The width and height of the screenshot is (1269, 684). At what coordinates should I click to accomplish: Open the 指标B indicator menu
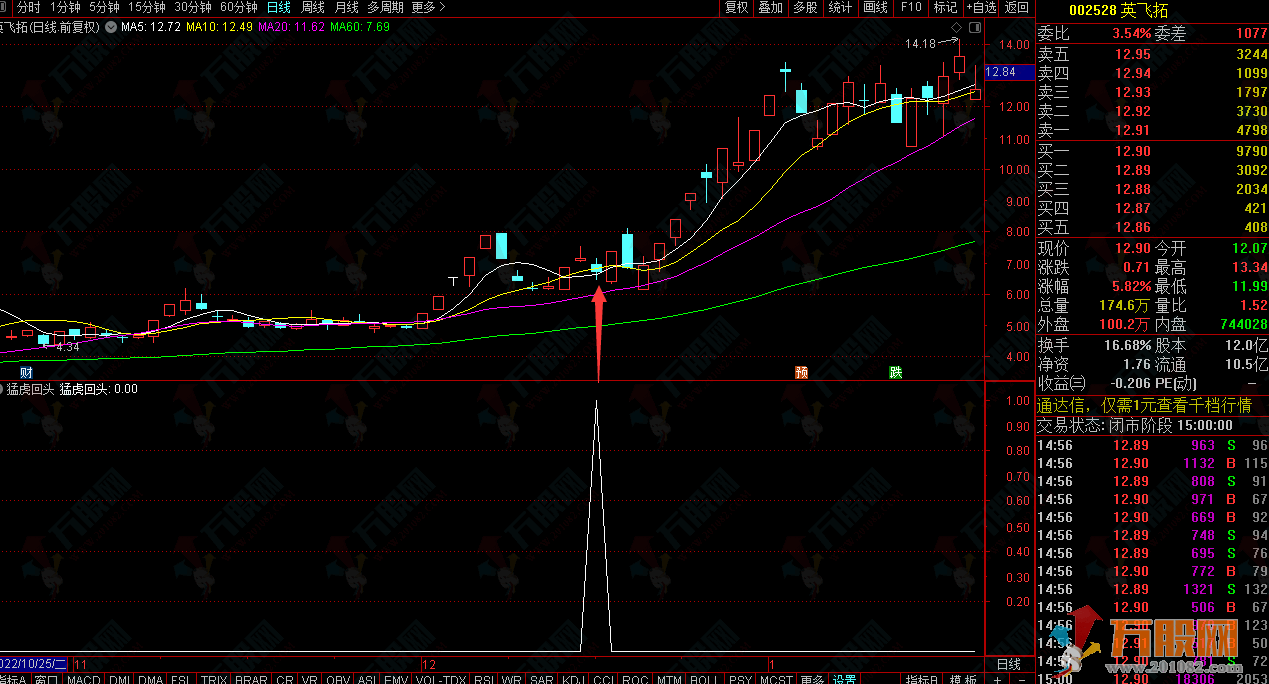(922, 680)
